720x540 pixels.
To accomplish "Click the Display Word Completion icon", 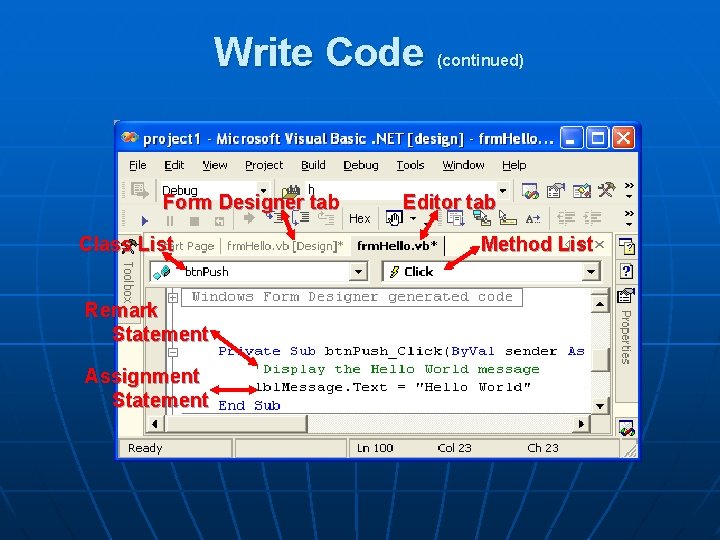I will [533, 219].
